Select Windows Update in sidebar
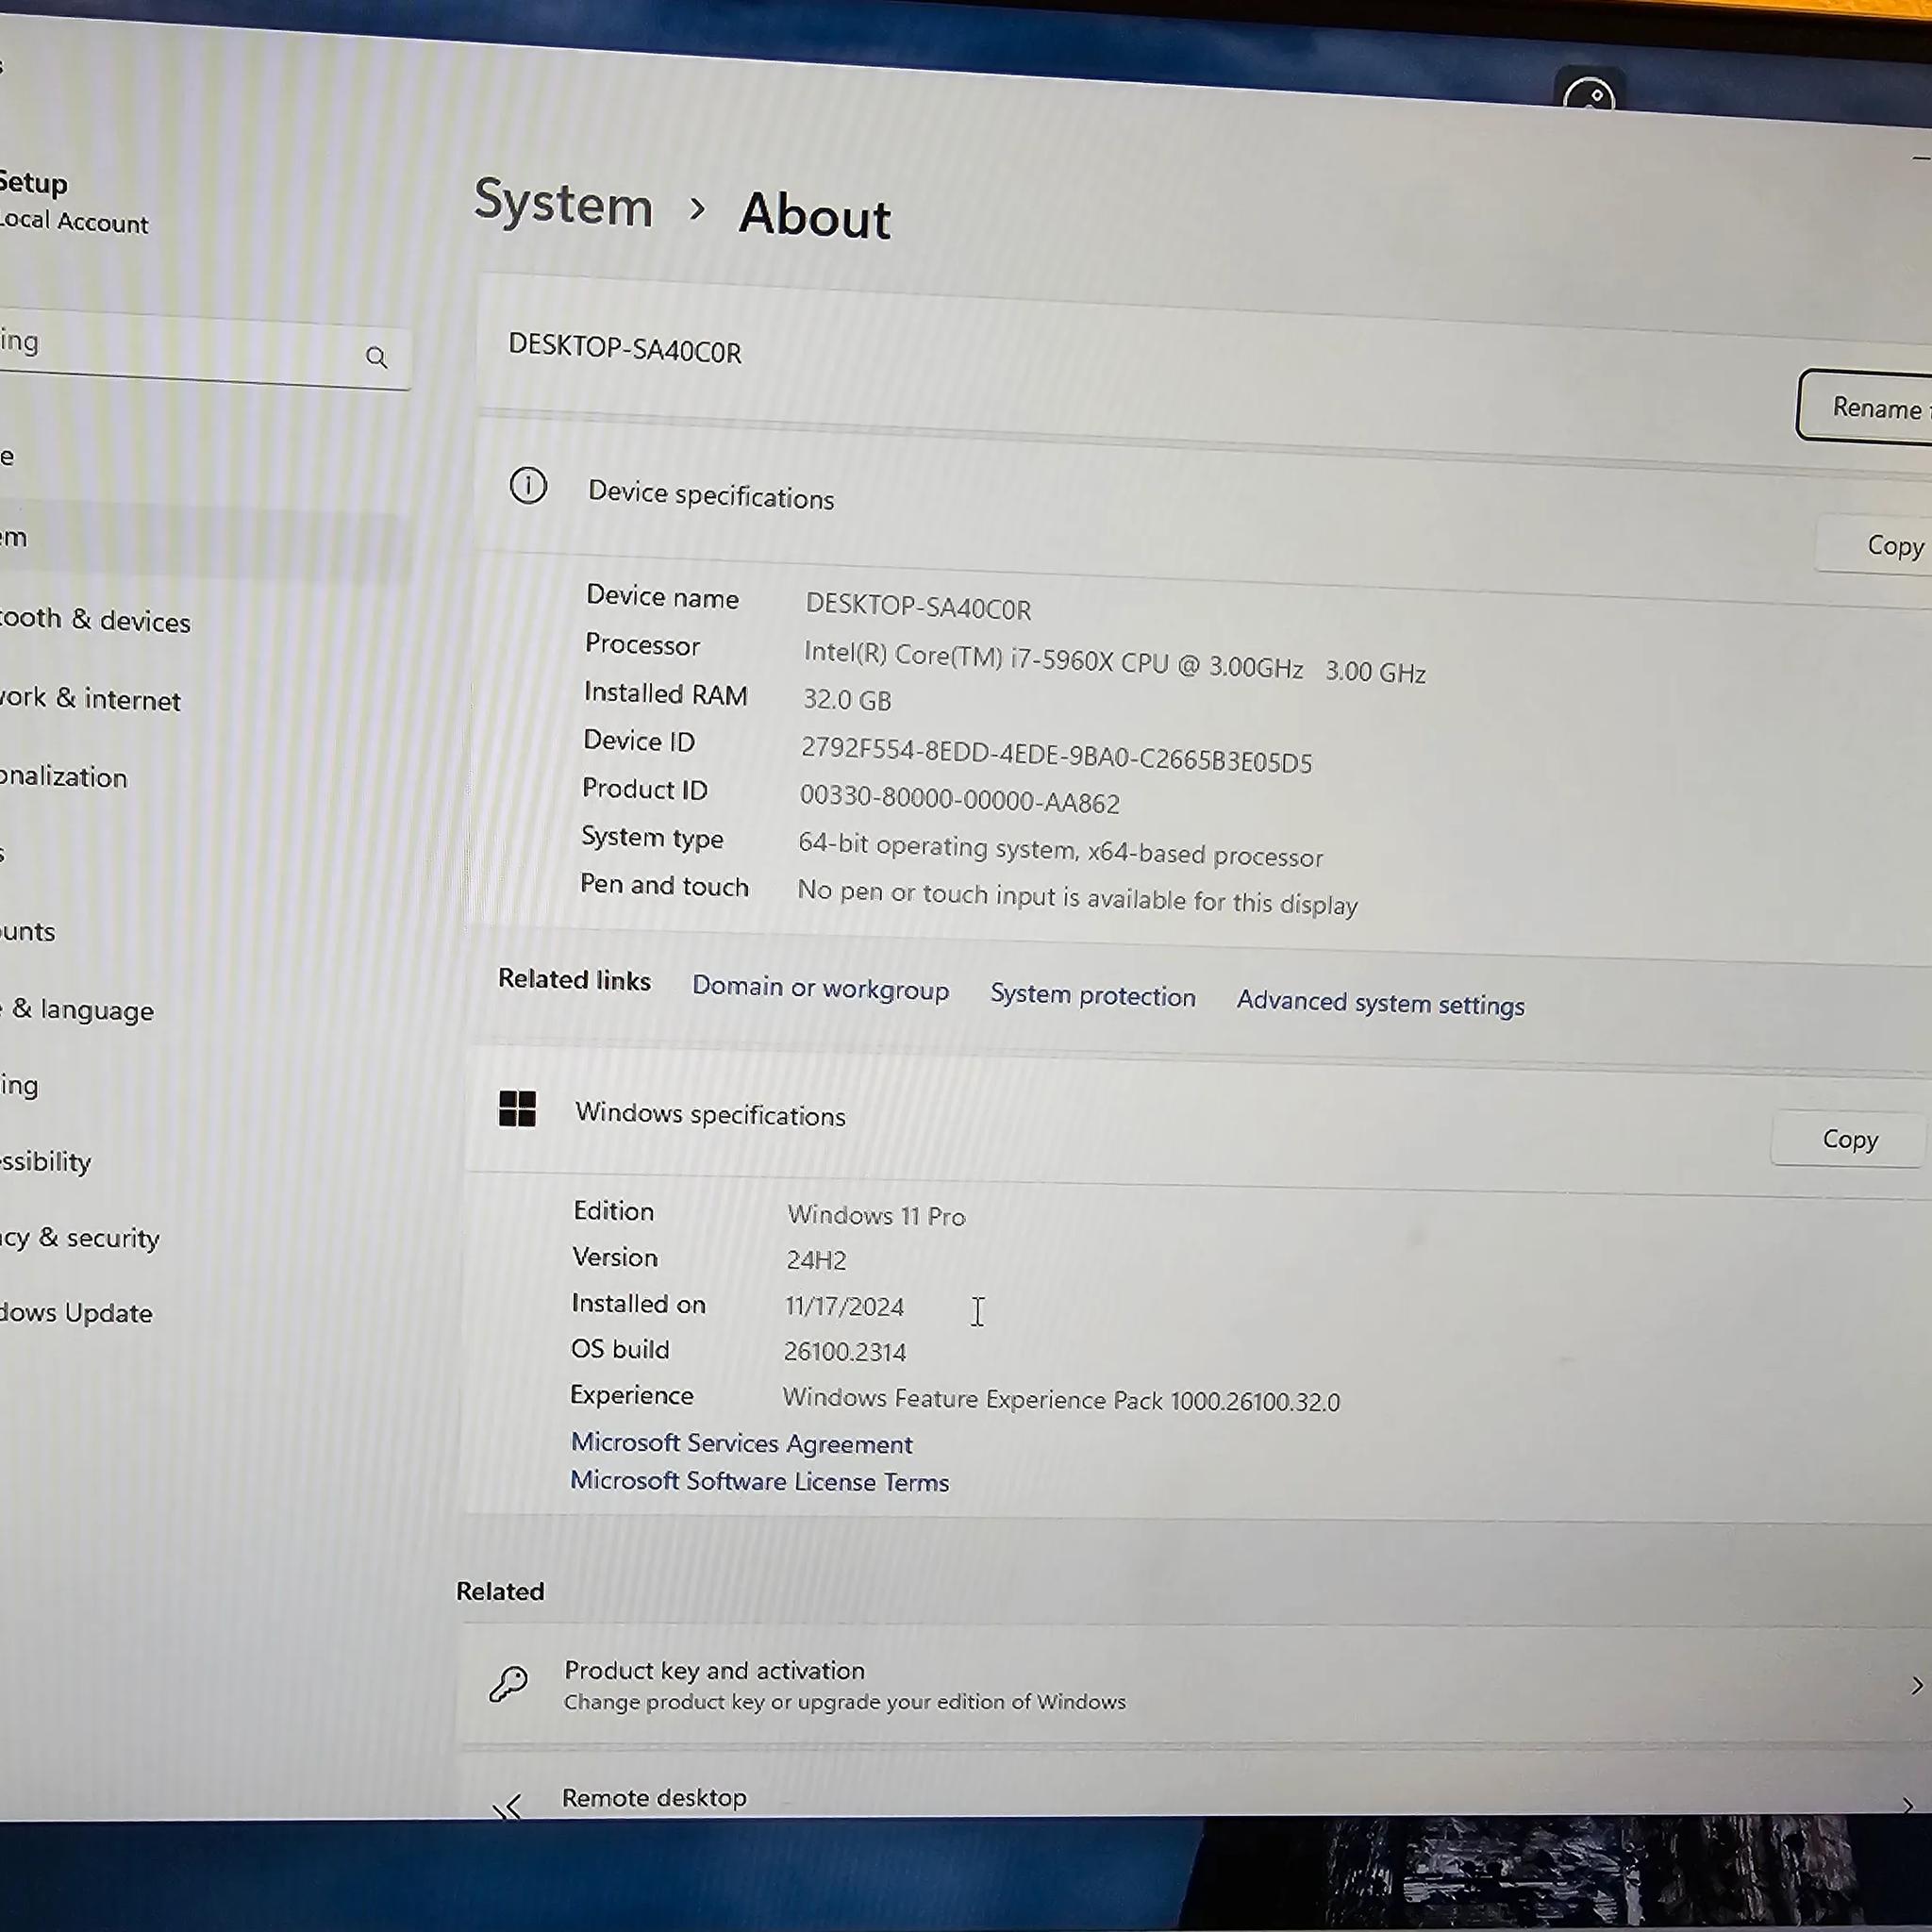 [x=76, y=1312]
